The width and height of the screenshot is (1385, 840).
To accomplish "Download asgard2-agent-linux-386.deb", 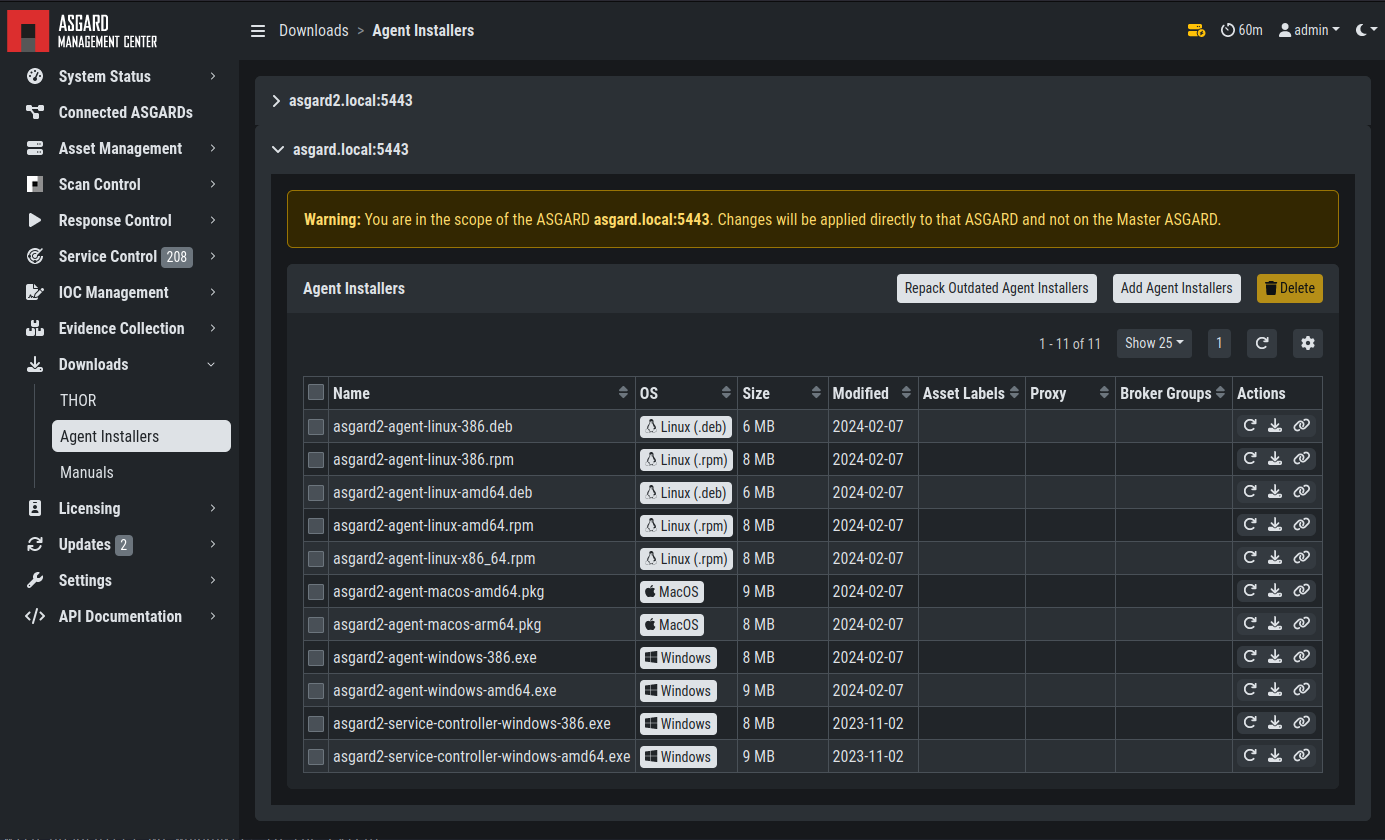I will [x=1275, y=426].
